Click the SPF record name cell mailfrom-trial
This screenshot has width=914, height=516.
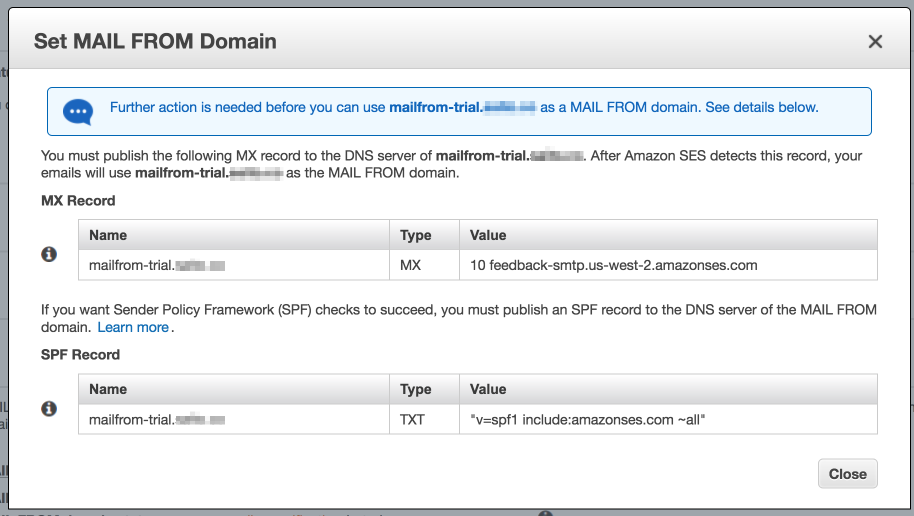234,420
